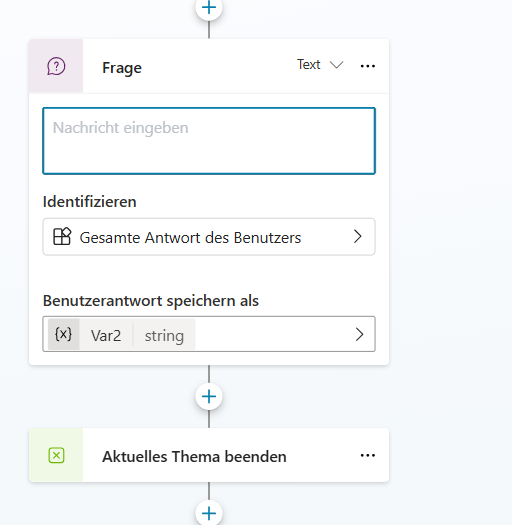Click the {x} variable icon
This screenshot has width=512, height=525.
point(63,334)
